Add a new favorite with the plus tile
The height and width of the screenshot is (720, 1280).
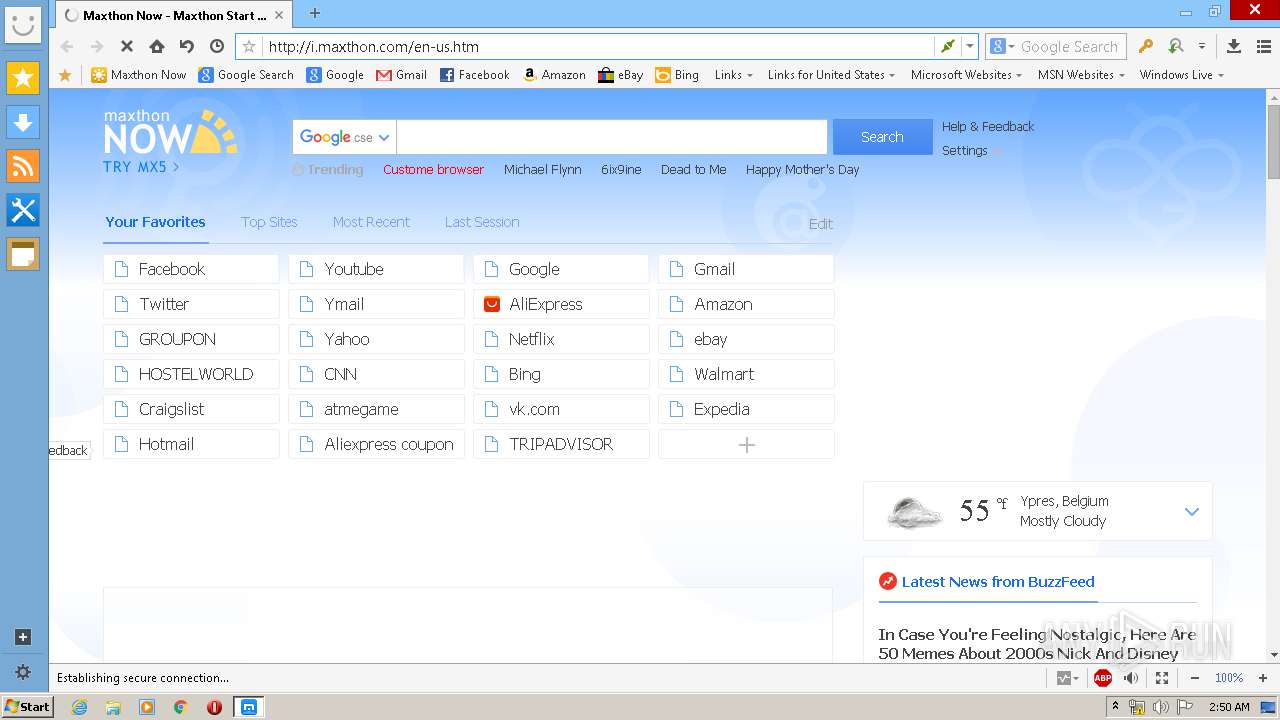click(x=746, y=444)
